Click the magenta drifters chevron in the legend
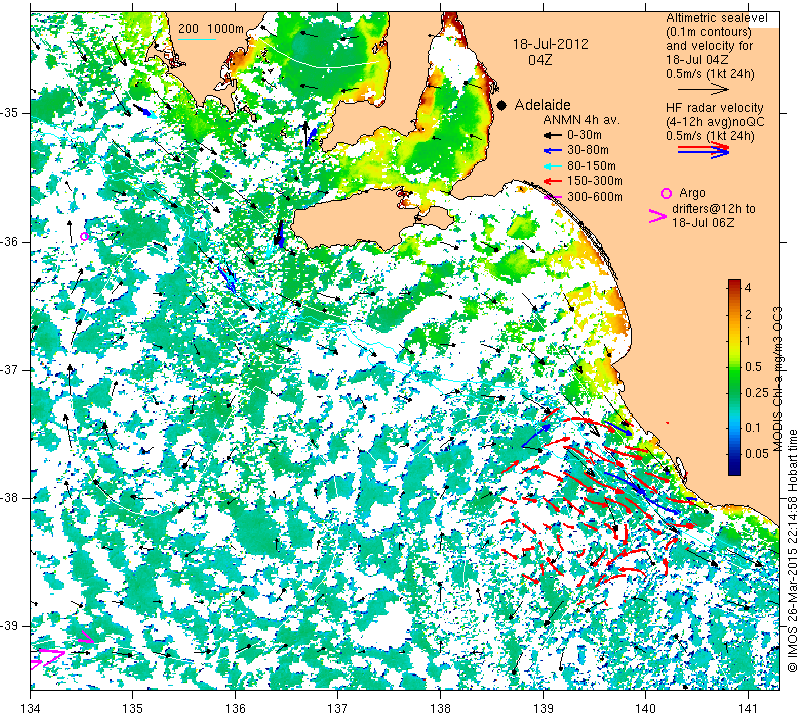This screenshot has height=720, width=800. (x=658, y=216)
